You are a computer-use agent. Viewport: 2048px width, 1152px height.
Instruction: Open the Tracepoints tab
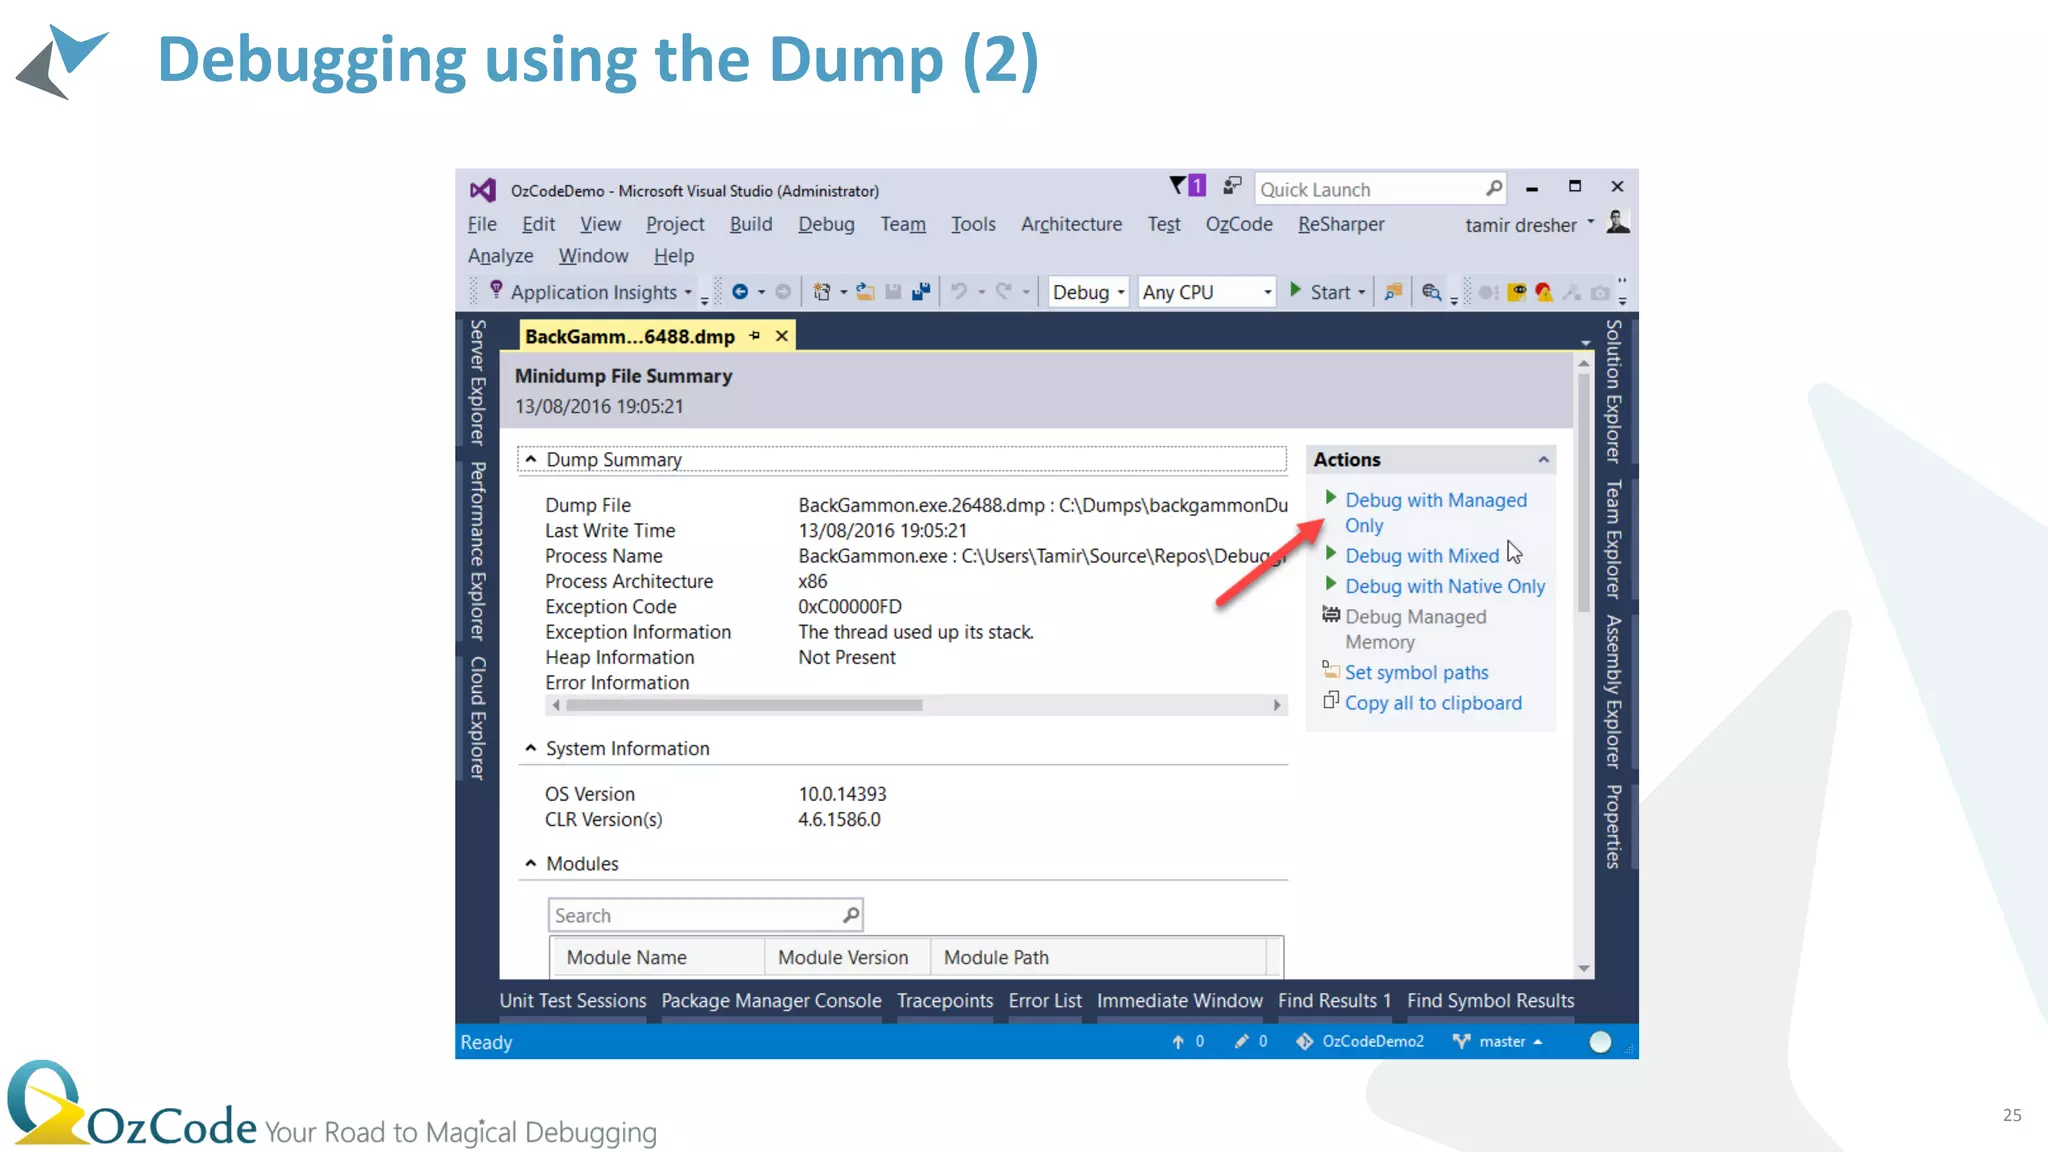pos(945,1001)
